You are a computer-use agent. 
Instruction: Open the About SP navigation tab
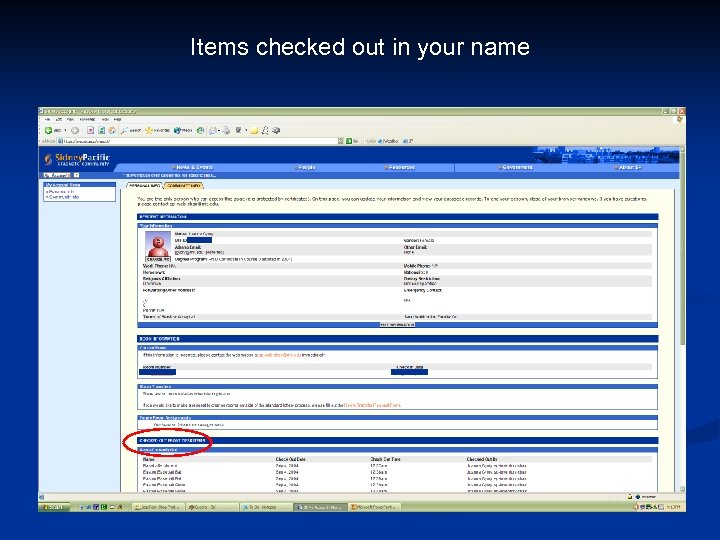628,167
